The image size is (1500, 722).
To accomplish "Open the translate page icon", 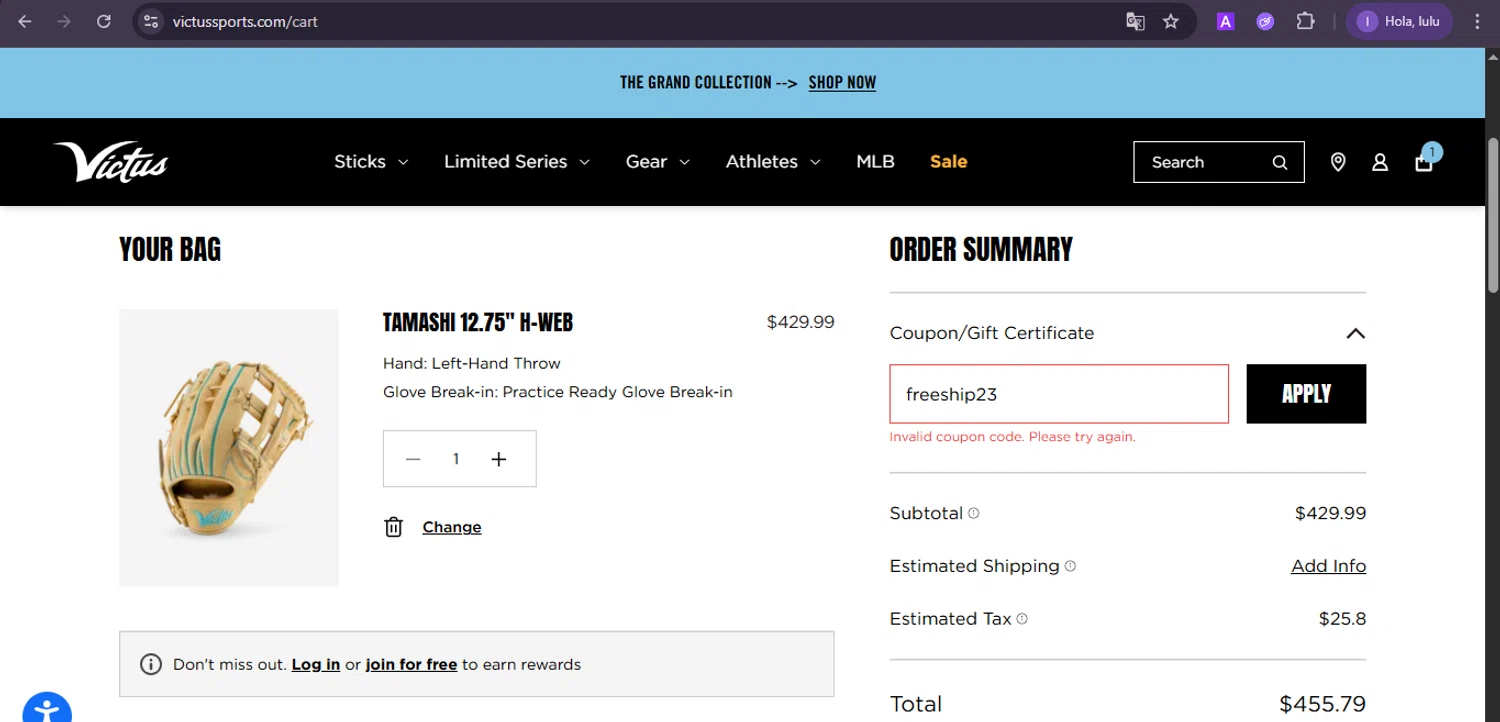I will click(1135, 21).
